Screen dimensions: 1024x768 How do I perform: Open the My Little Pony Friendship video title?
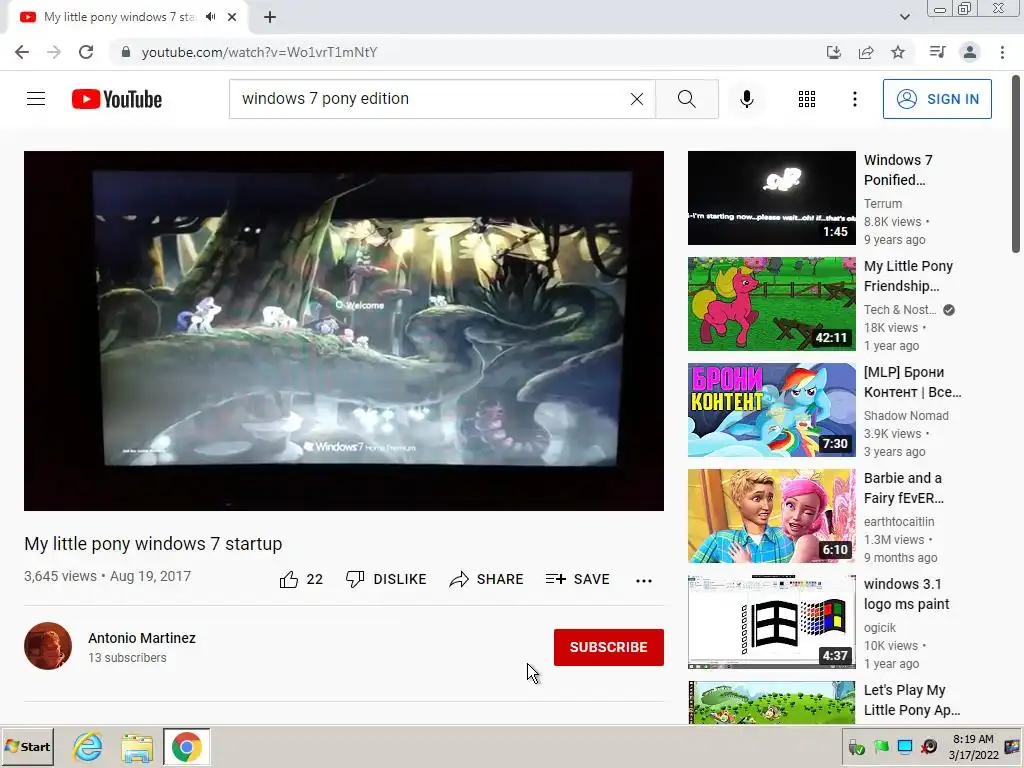click(x=908, y=276)
